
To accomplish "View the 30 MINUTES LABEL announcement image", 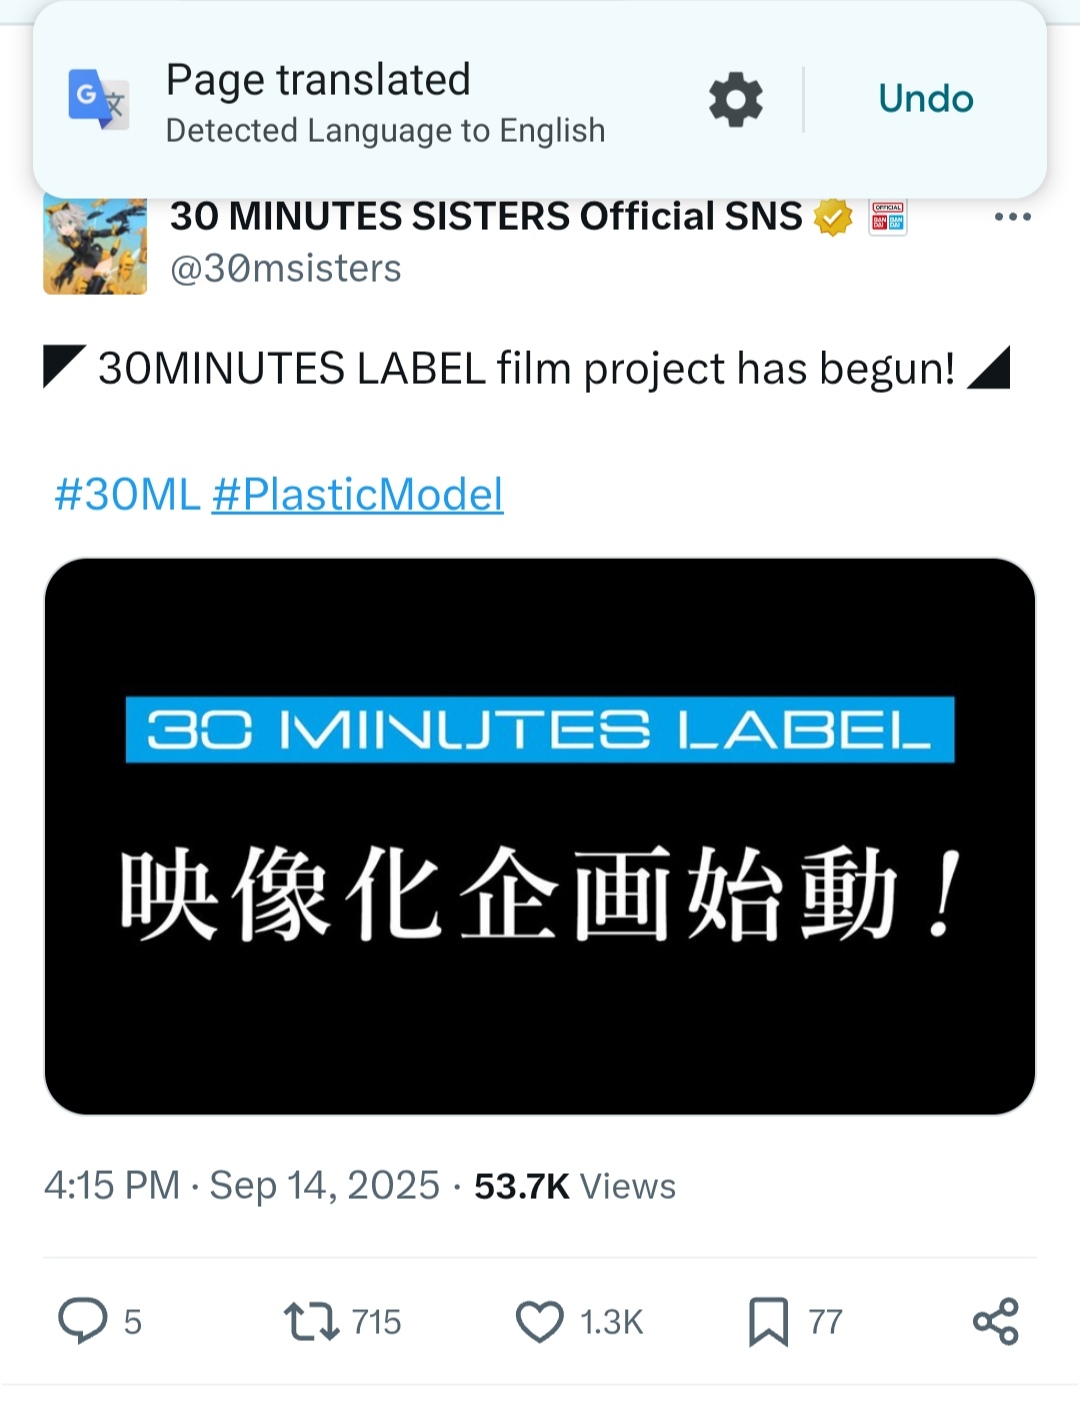I will (x=540, y=836).
